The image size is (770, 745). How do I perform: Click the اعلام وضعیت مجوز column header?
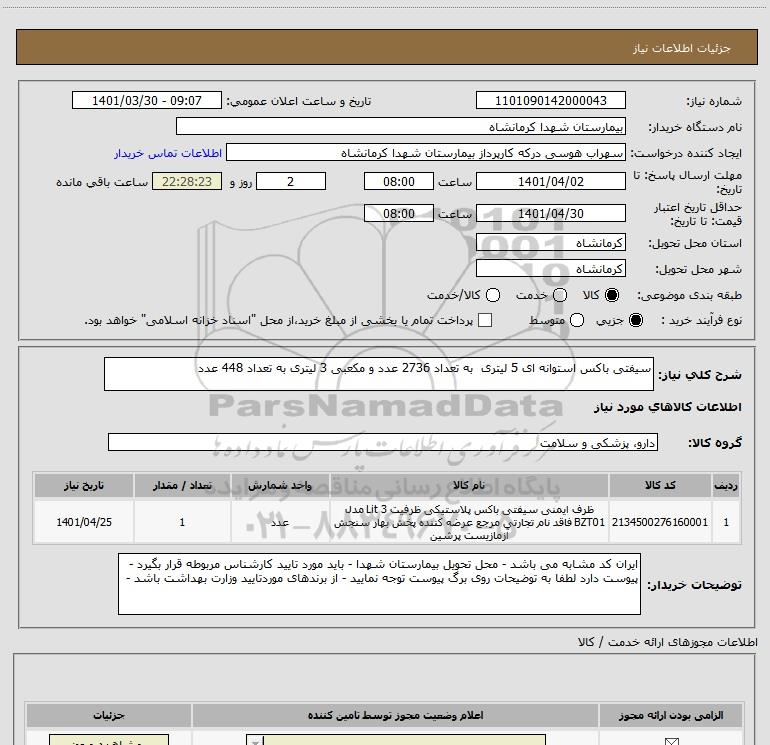tap(395, 715)
